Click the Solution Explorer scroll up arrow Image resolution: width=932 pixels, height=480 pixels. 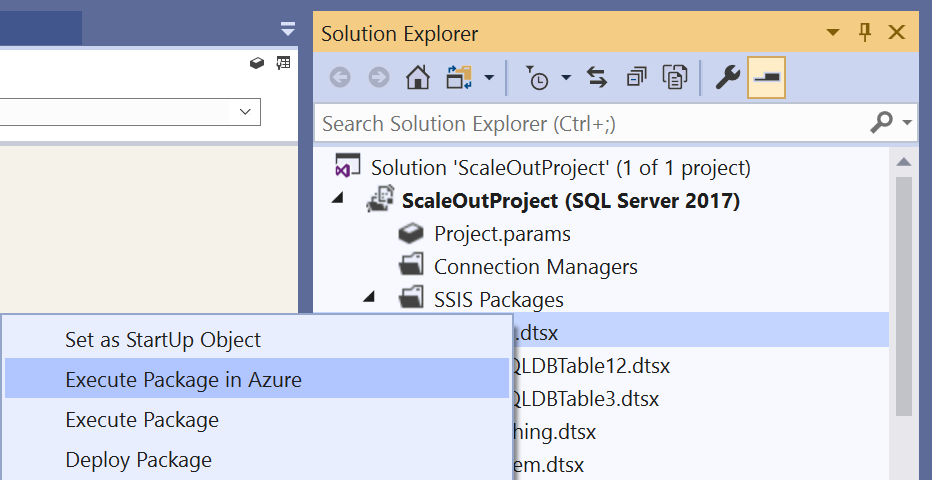tap(903, 162)
